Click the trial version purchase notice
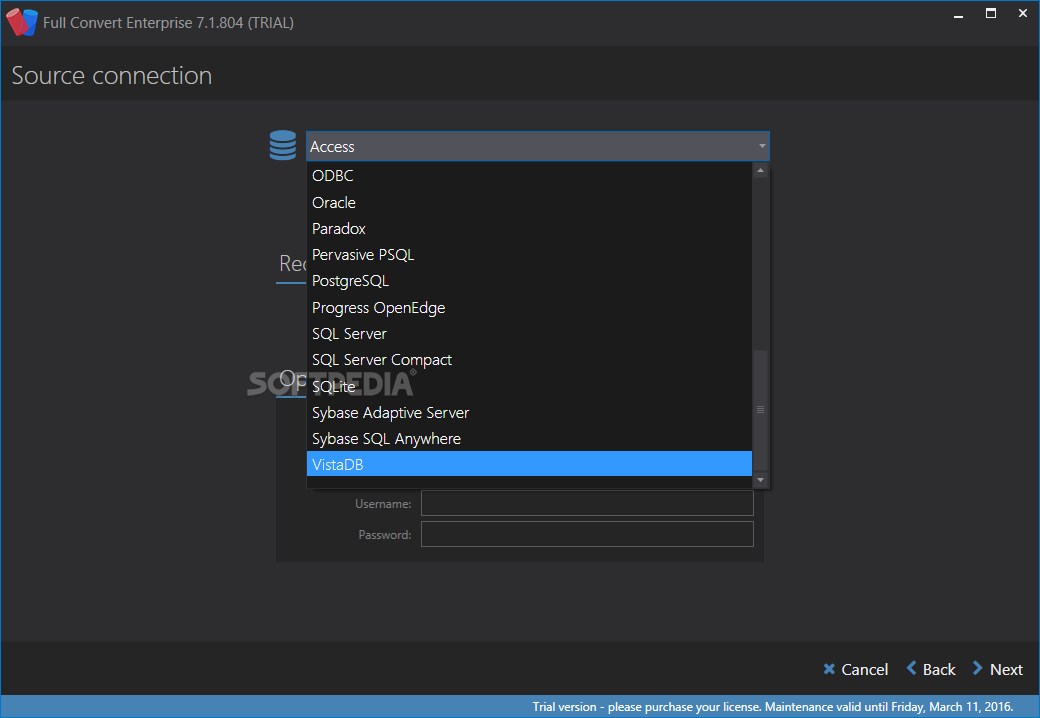 coord(773,707)
